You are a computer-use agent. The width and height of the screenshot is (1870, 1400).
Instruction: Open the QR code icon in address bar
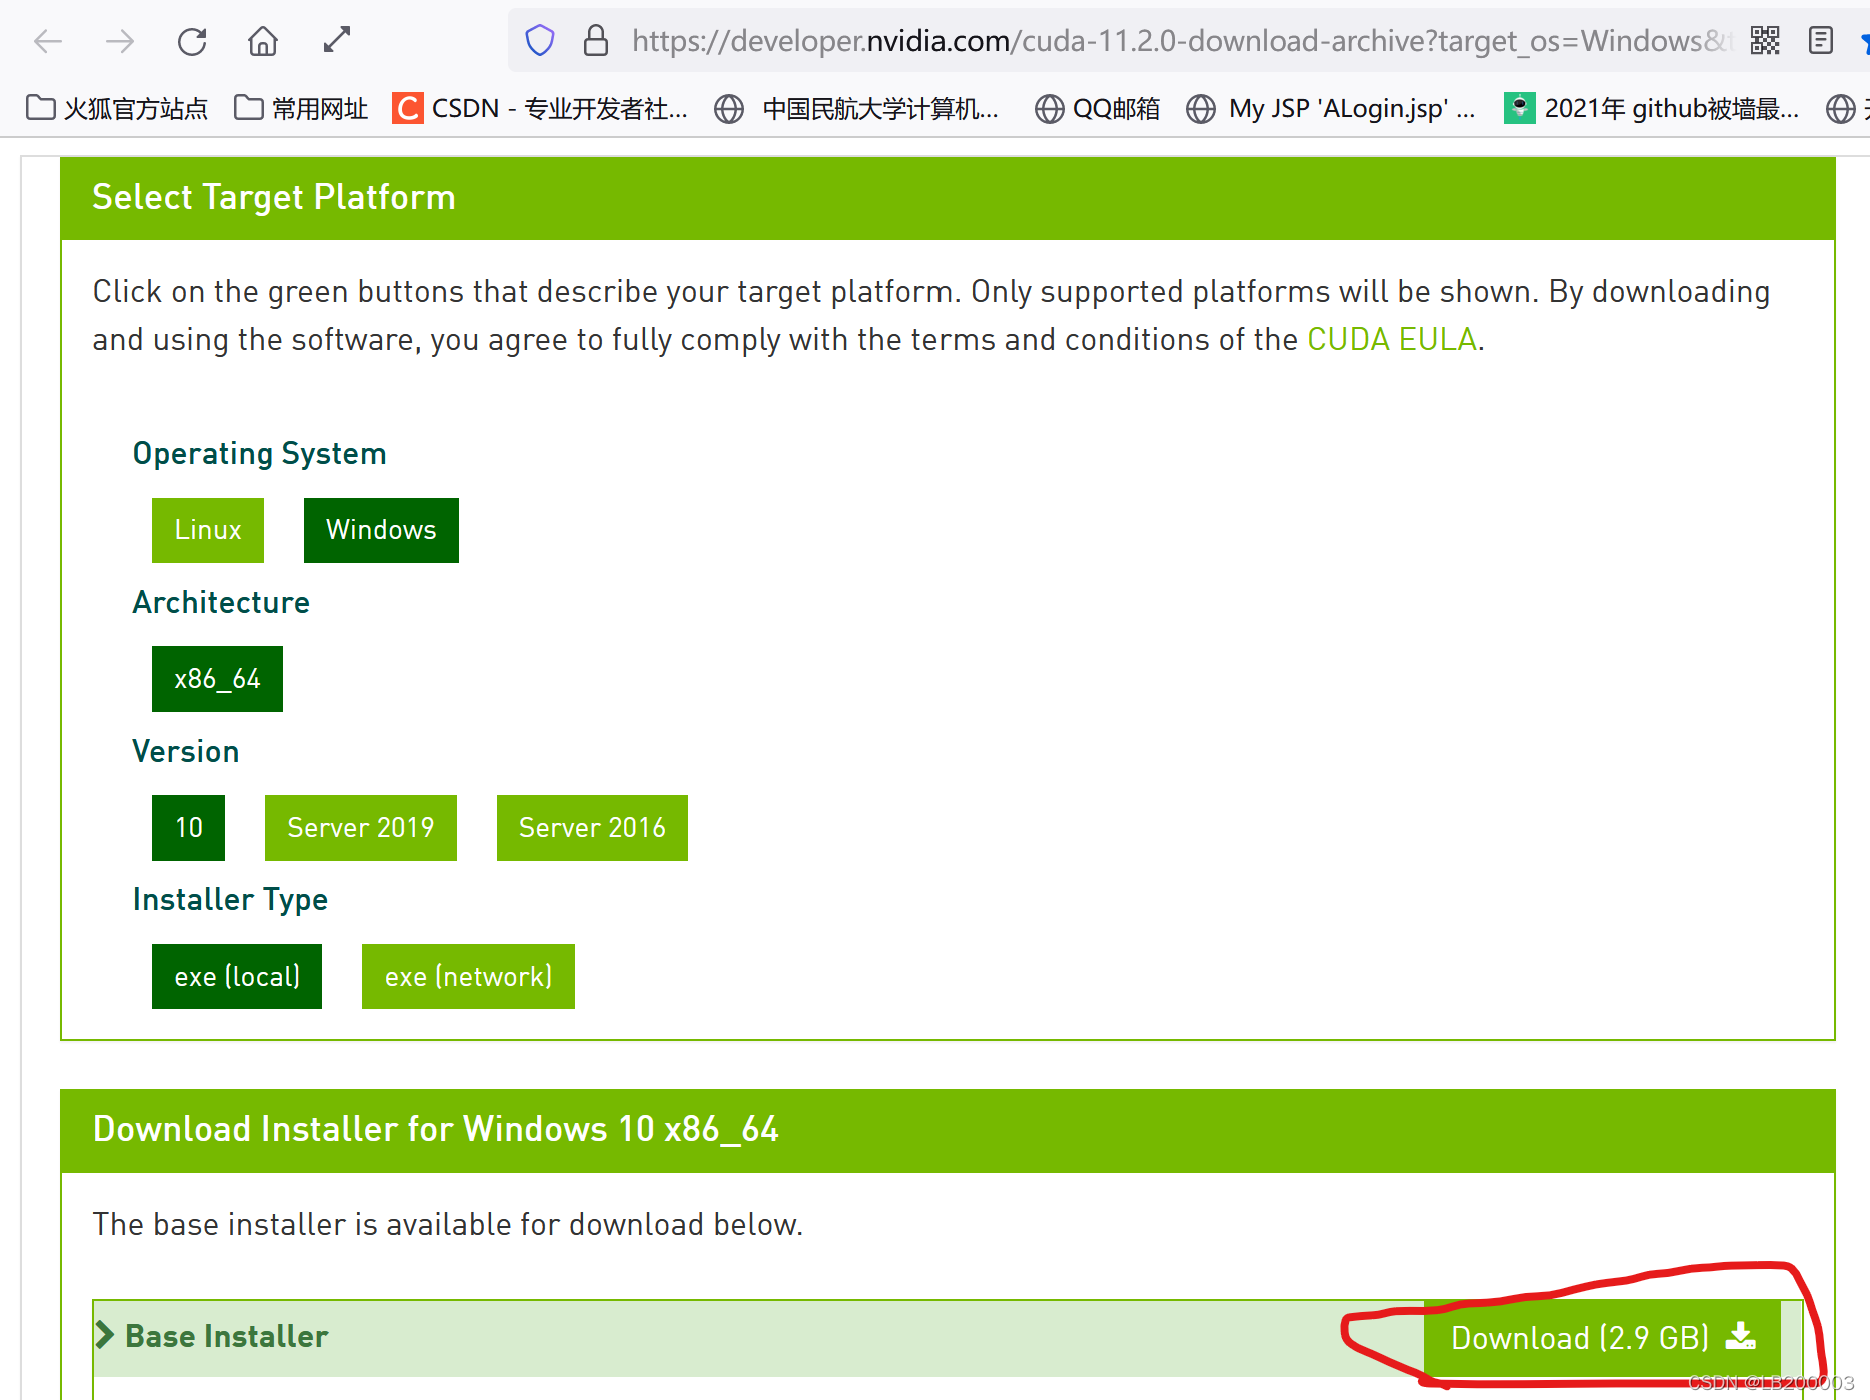point(1765,41)
